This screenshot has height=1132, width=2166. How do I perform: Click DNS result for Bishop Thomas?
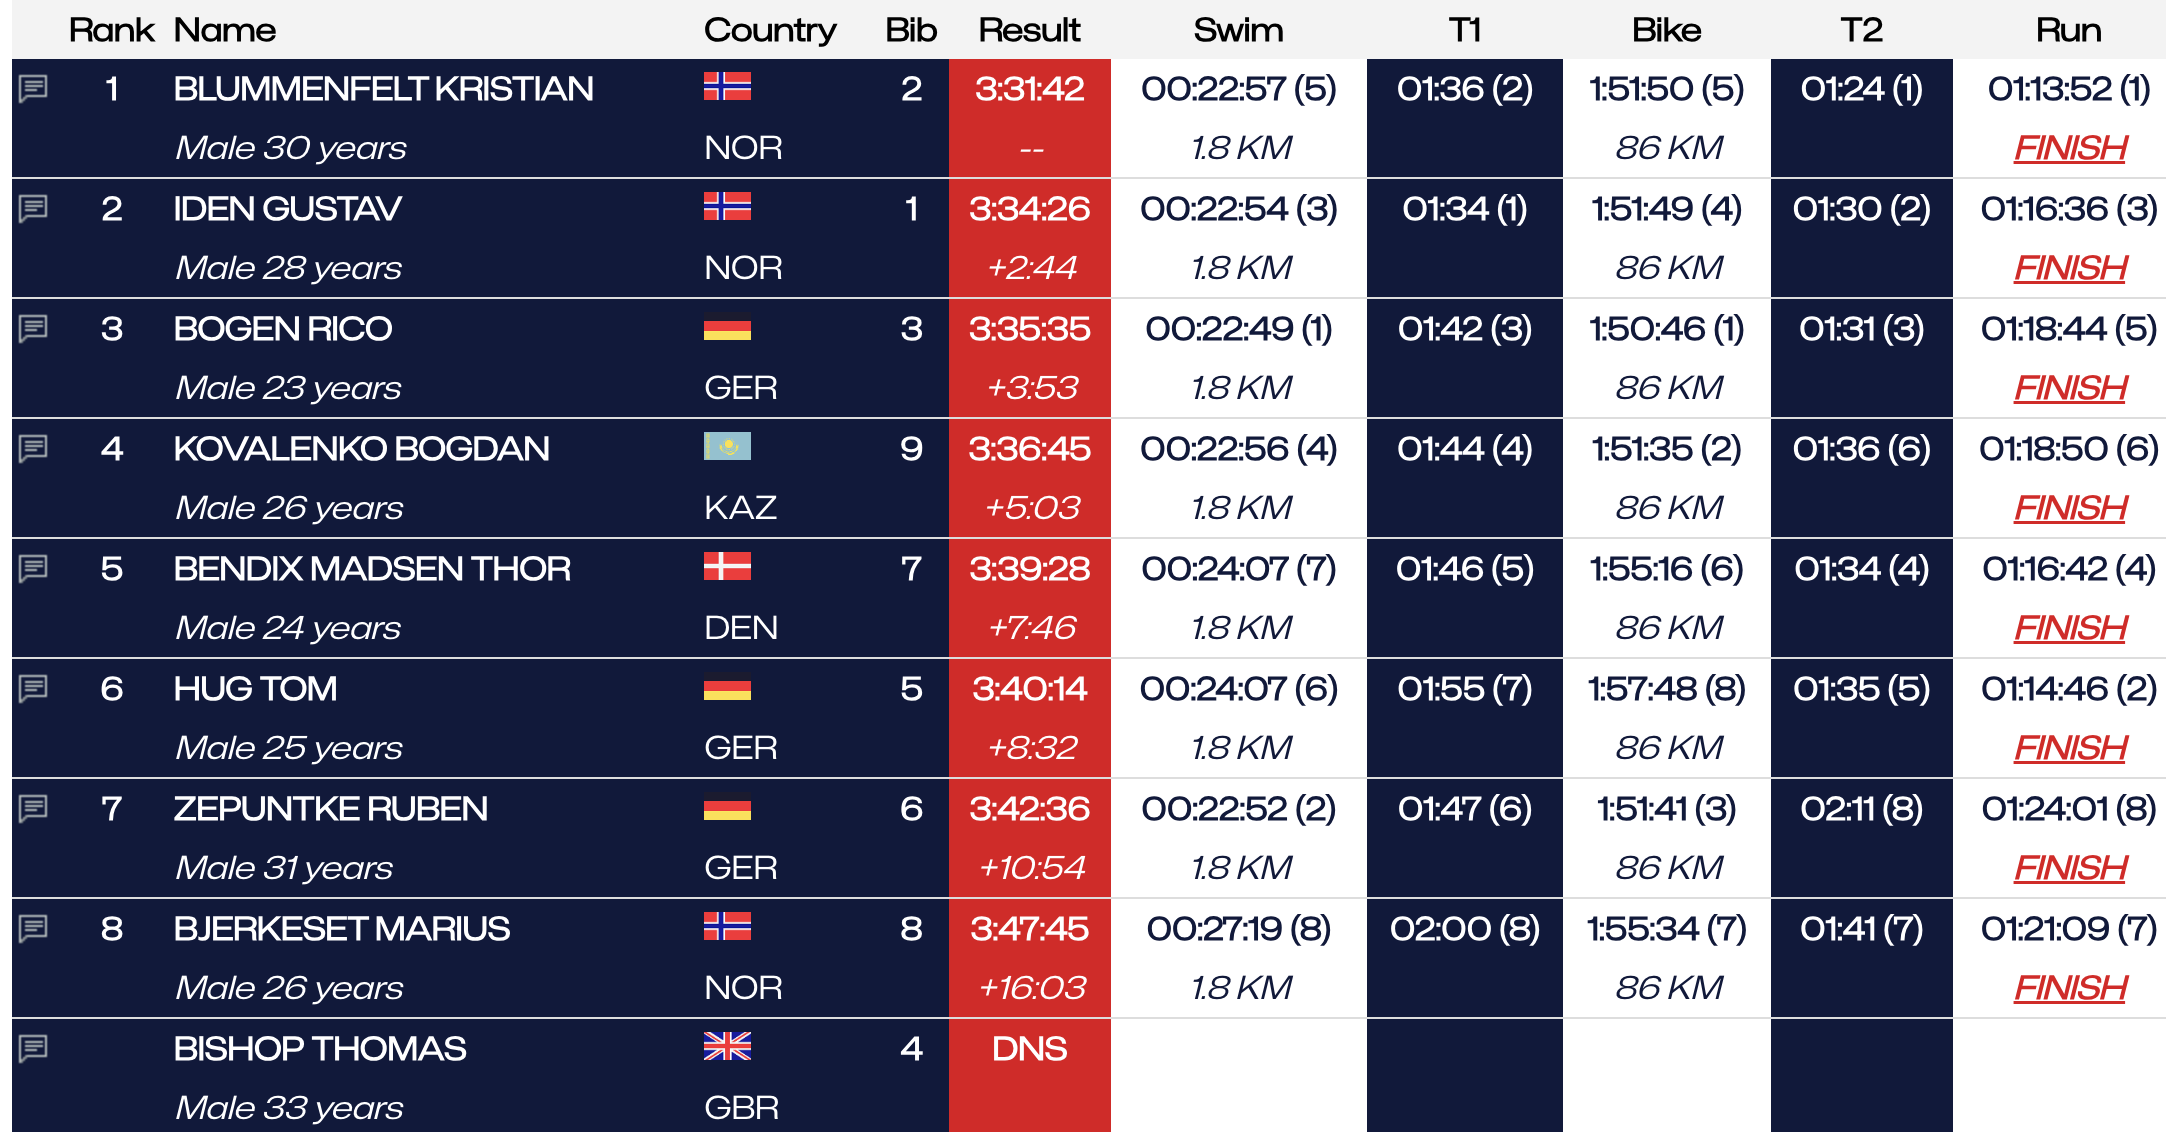tap(1029, 1048)
